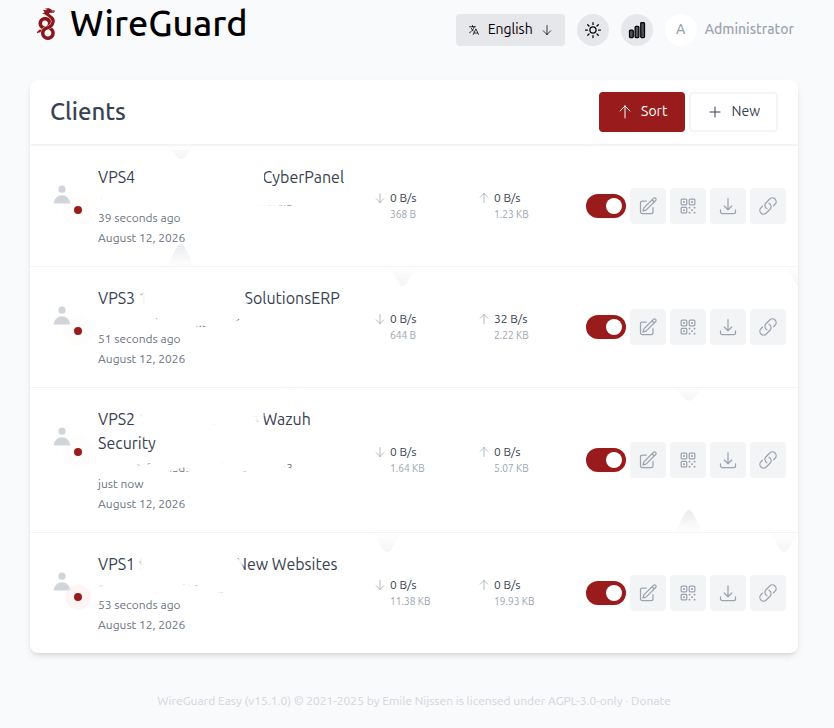Show QR code for VPS4
834x728 pixels.
tap(688, 206)
